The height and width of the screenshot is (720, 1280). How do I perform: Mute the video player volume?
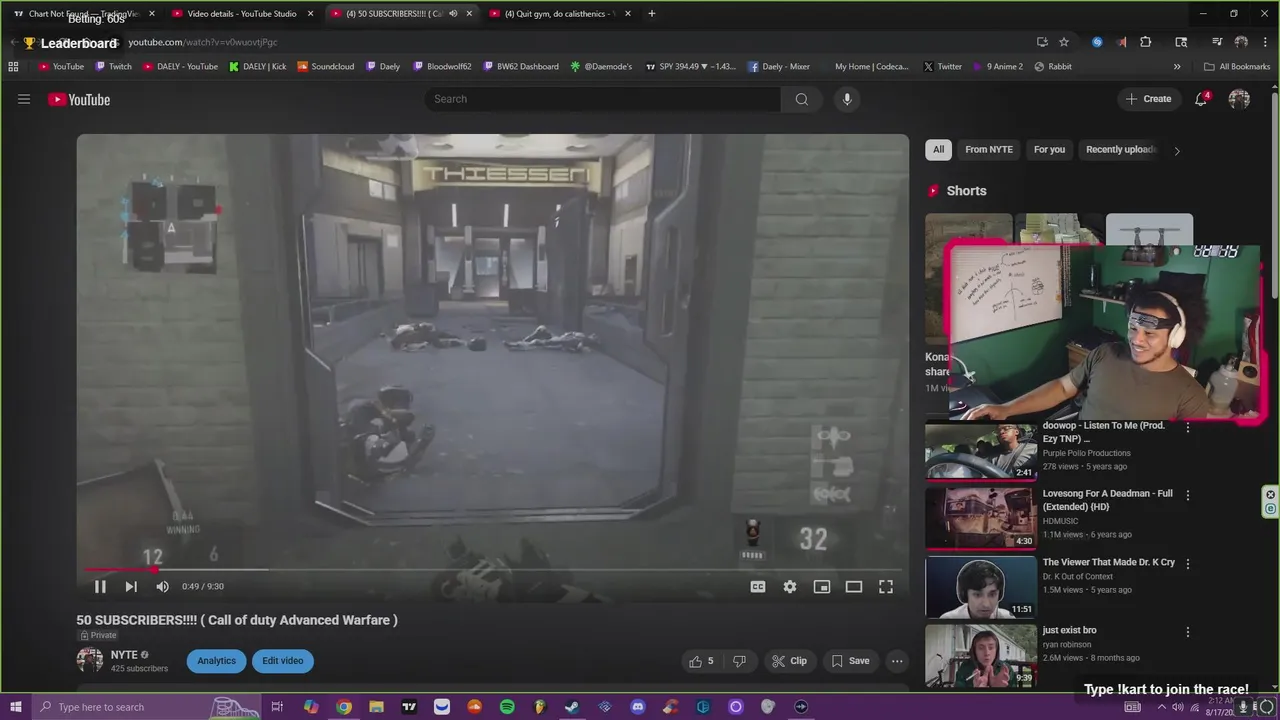tap(162, 587)
